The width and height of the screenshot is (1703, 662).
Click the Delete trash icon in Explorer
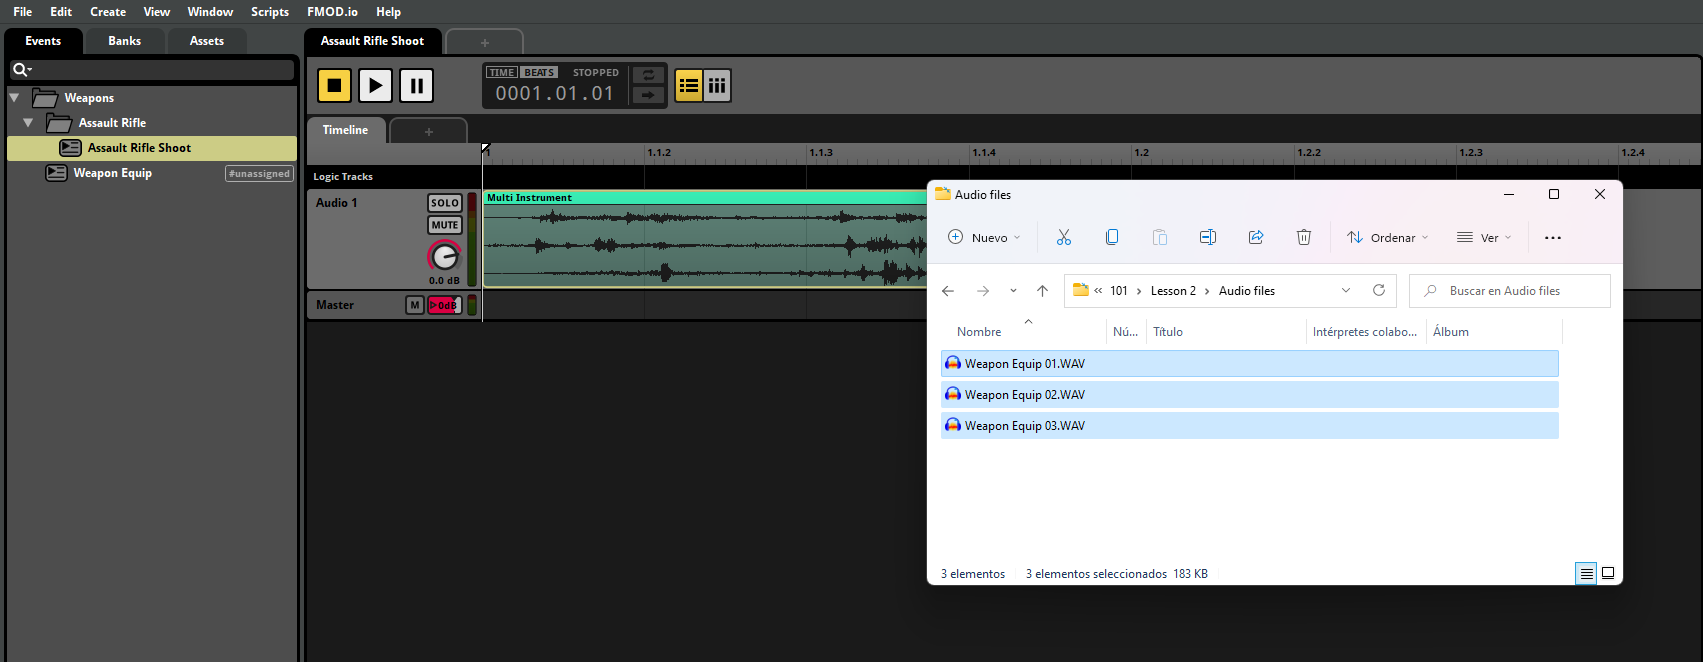[x=1303, y=237]
